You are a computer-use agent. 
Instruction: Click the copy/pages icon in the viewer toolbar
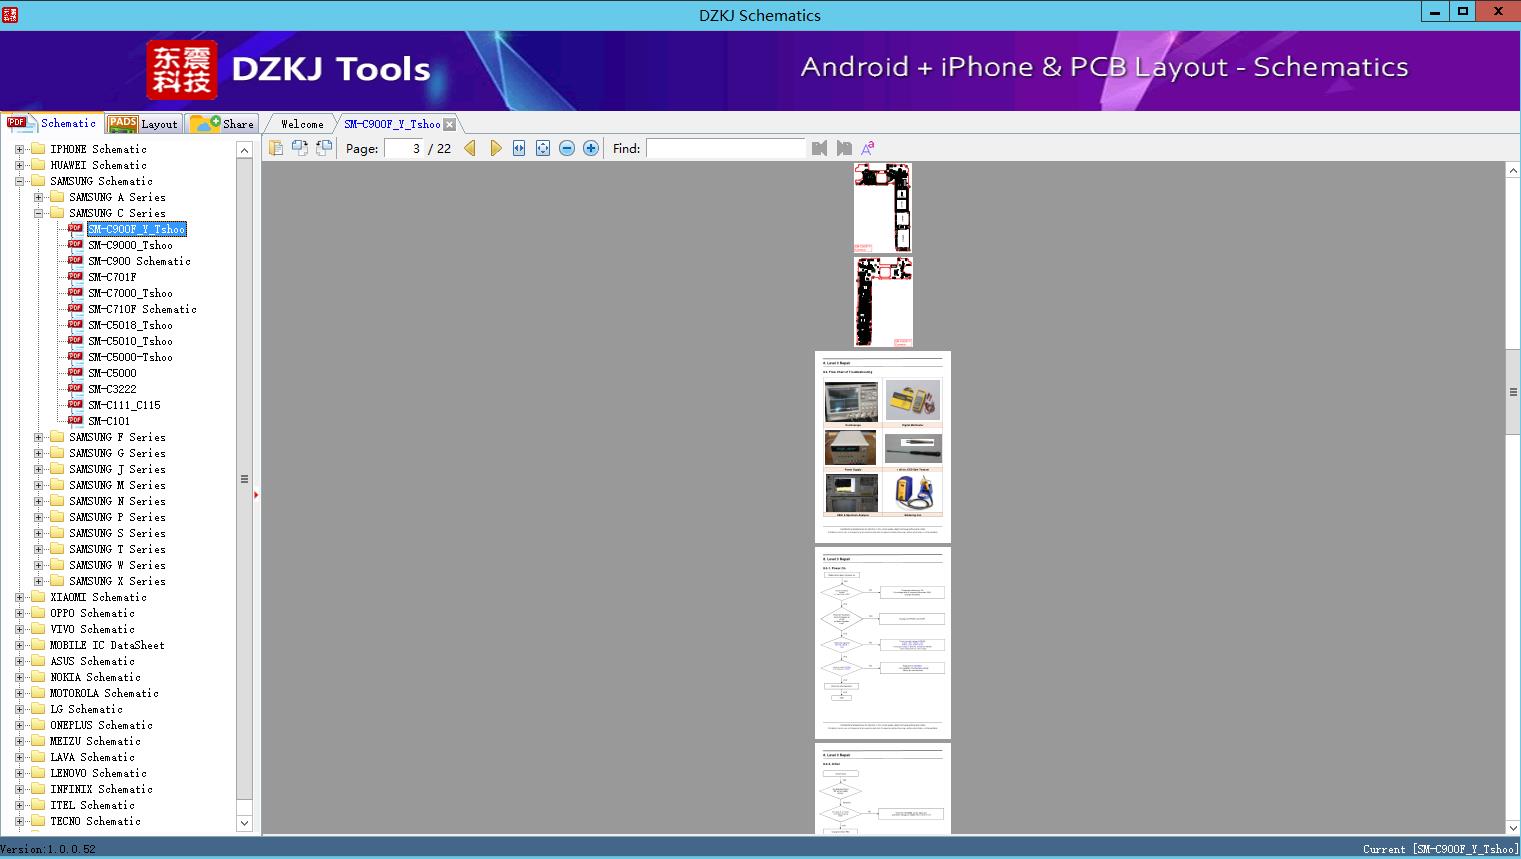275,148
